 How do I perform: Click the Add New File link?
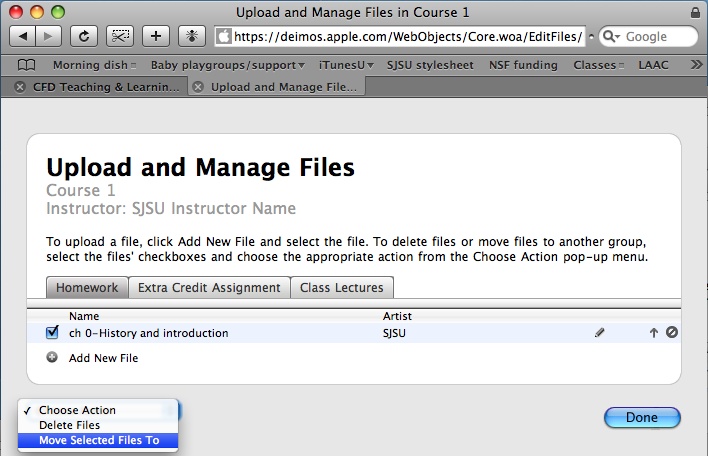coord(103,358)
